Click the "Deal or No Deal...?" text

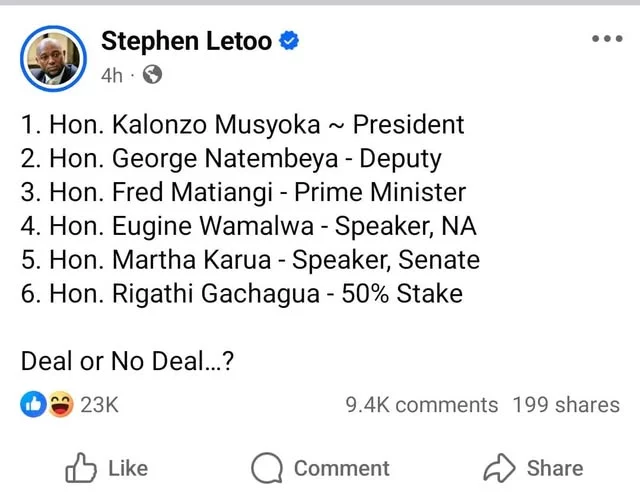(x=127, y=362)
